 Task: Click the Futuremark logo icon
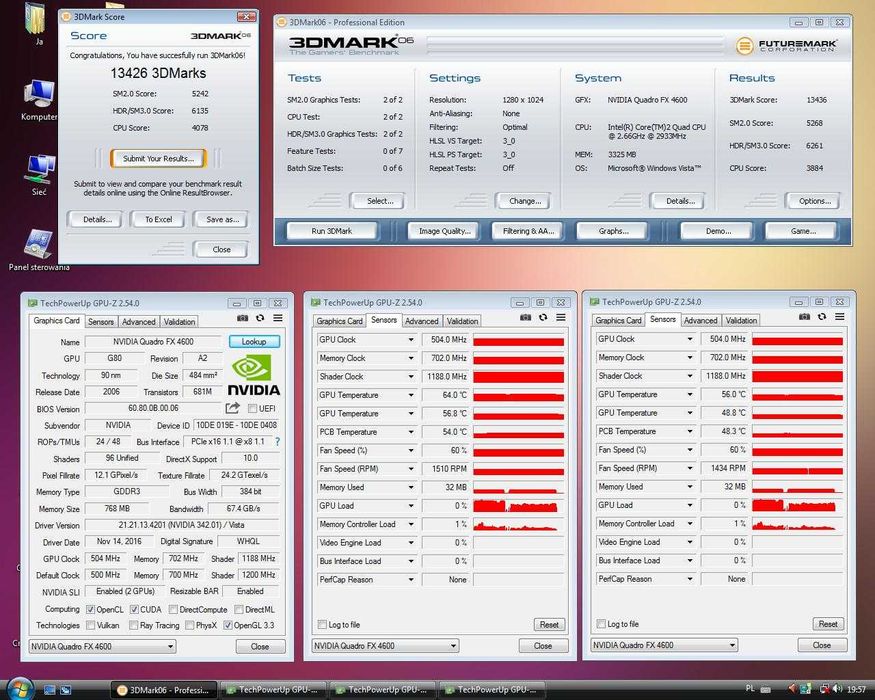coord(744,46)
